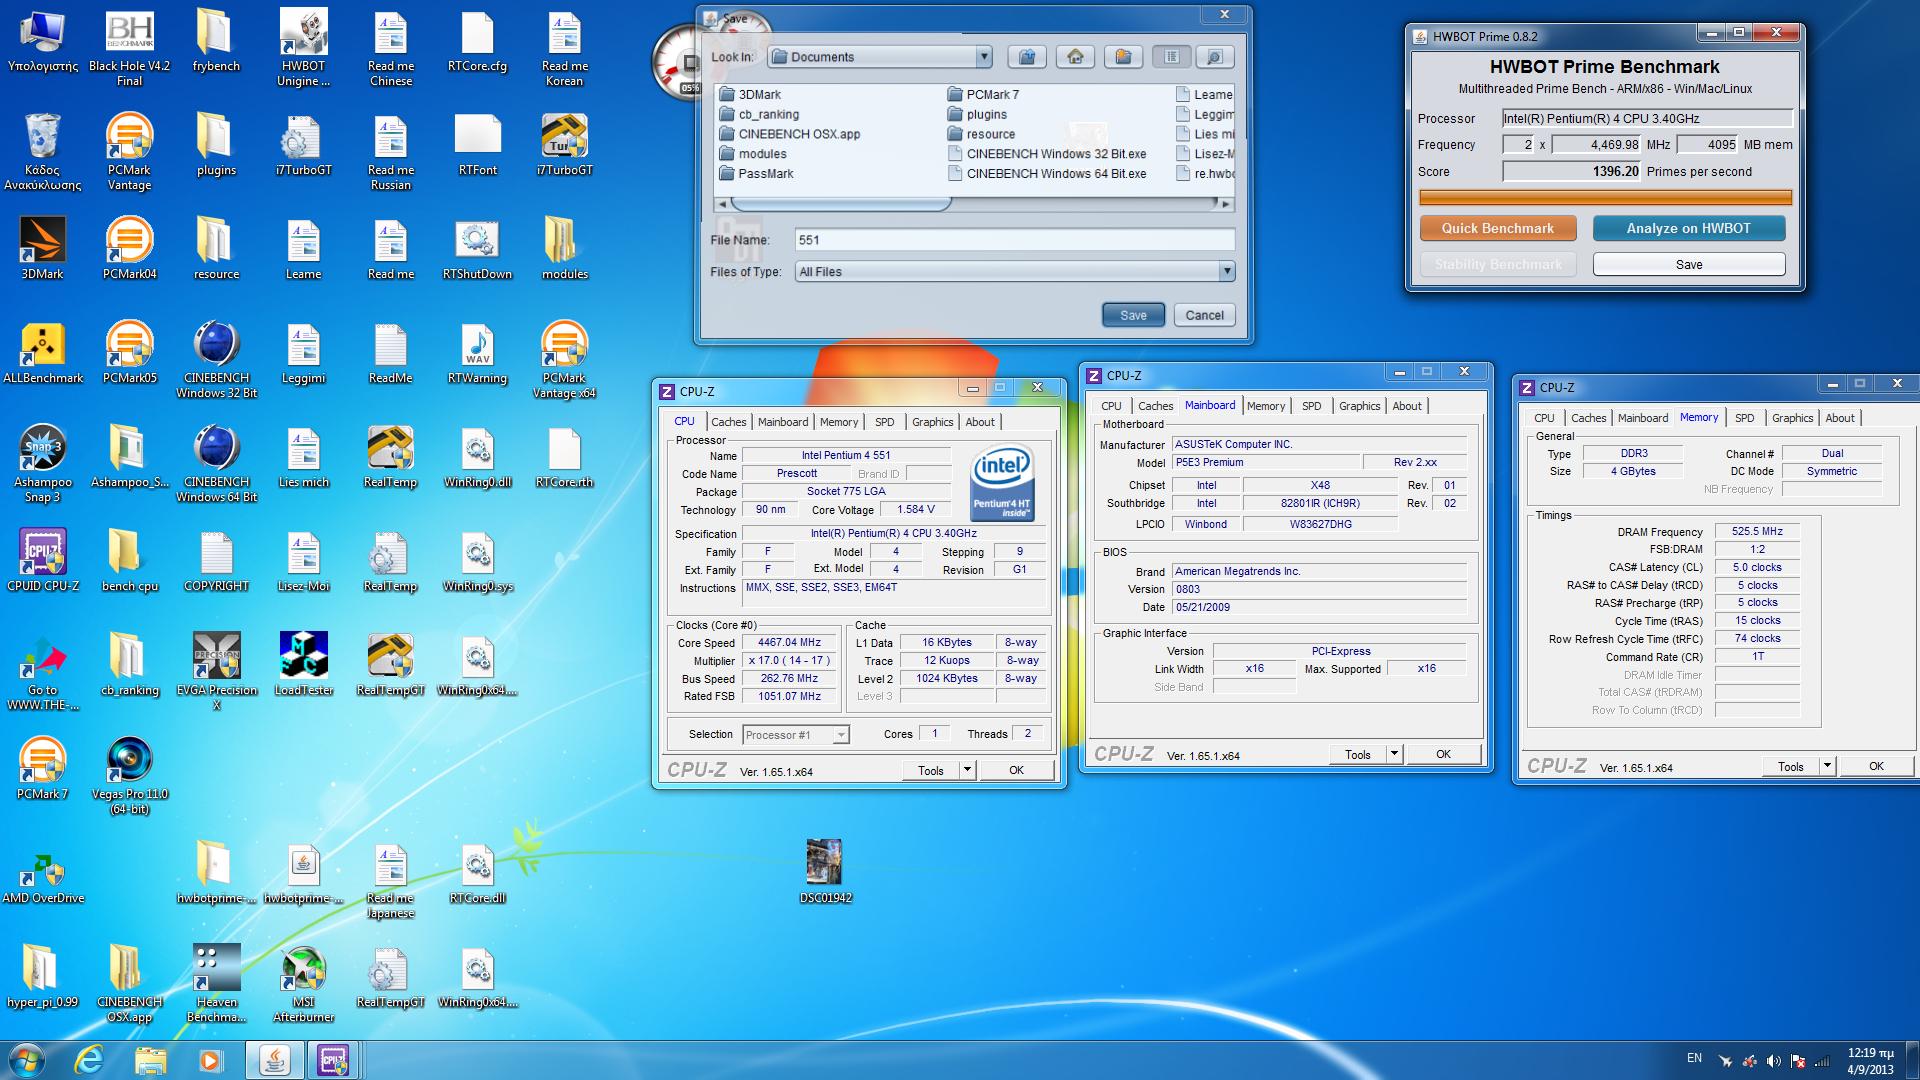Open the LoadTester desktop icon
Image resolution: width=1920 pixels, height=1080 pixels.
coord(303,664)
